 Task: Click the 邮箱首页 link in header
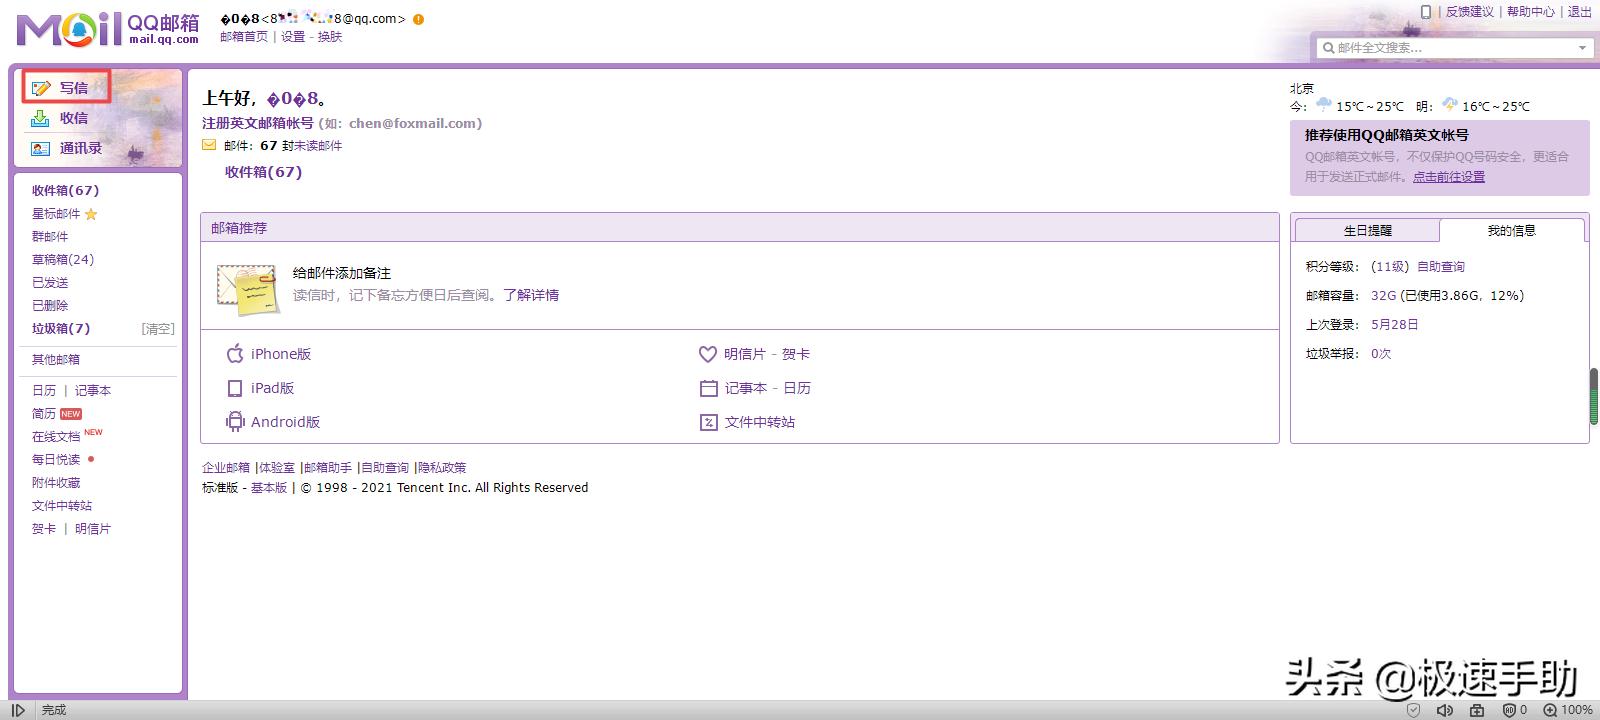[244, 37]
